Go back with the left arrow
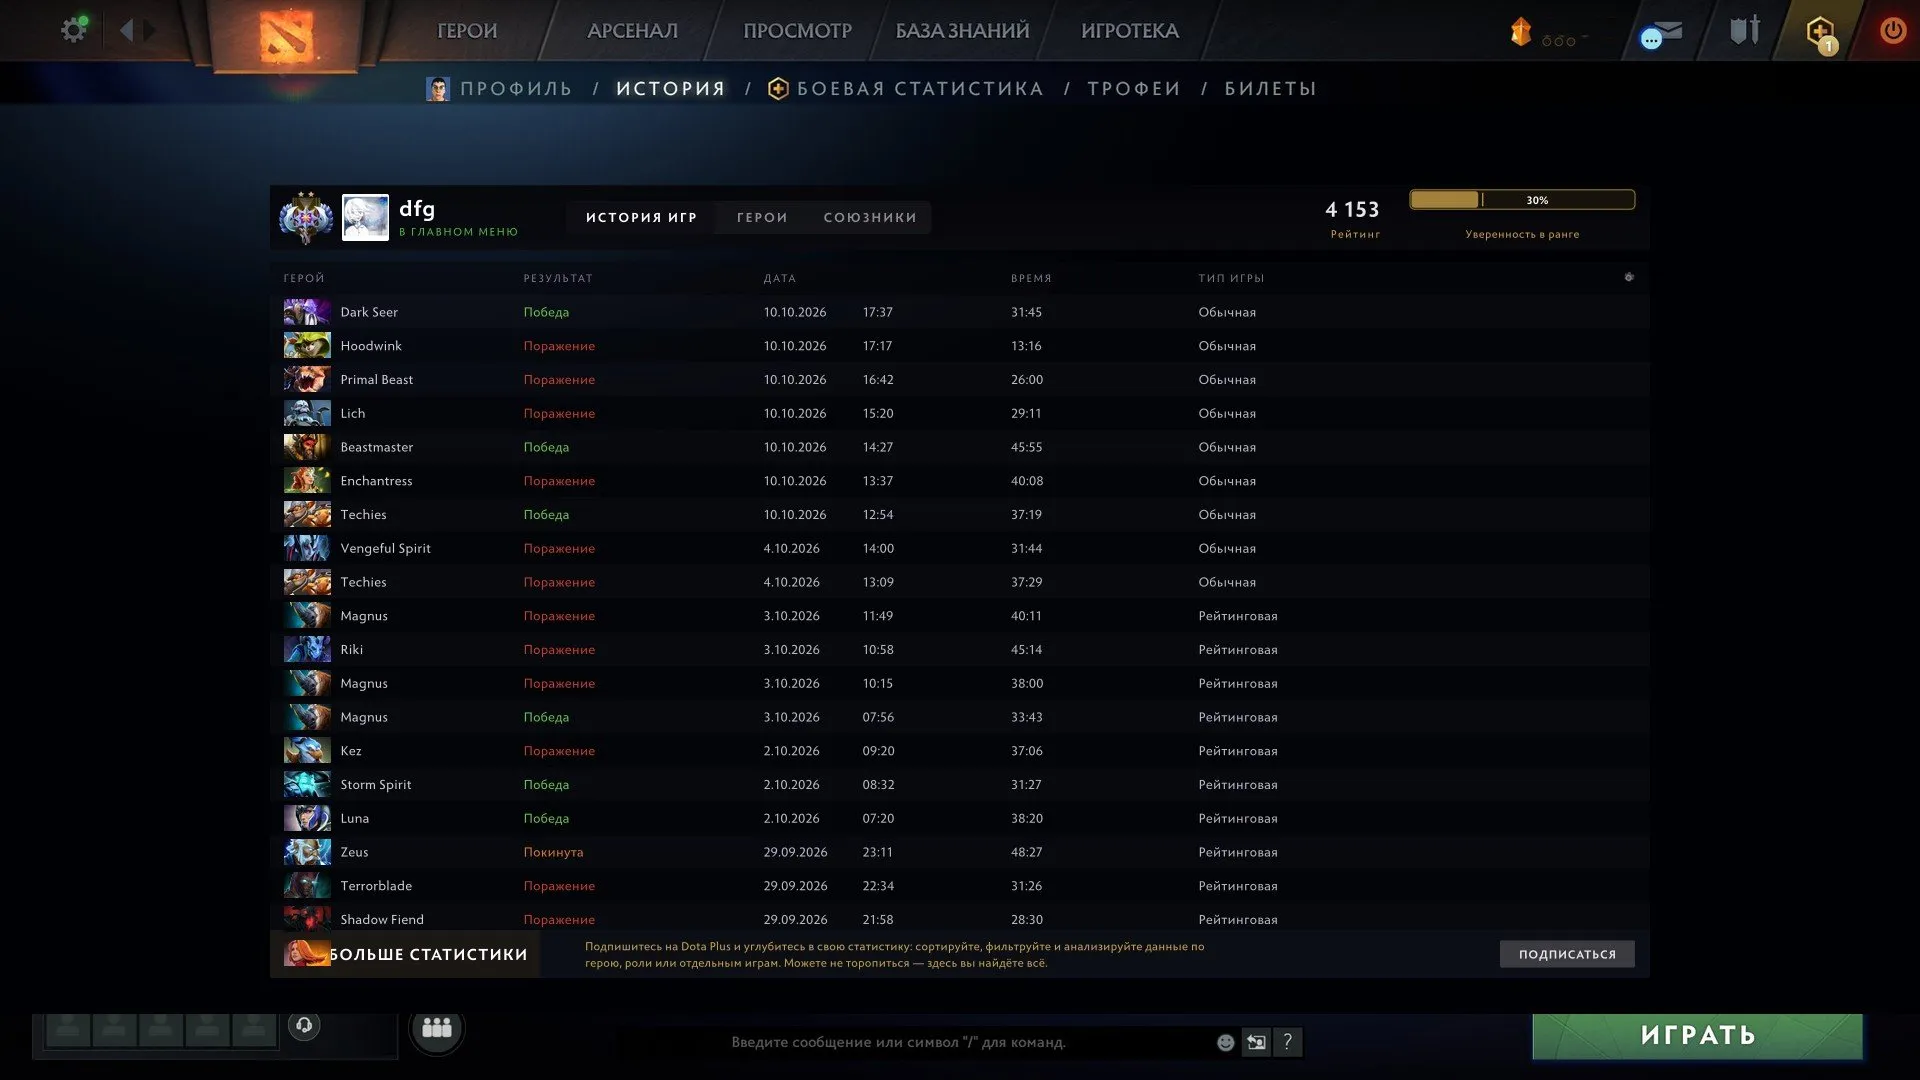The width and height of the screenshot is (1920, 1080). coord(126,30)
